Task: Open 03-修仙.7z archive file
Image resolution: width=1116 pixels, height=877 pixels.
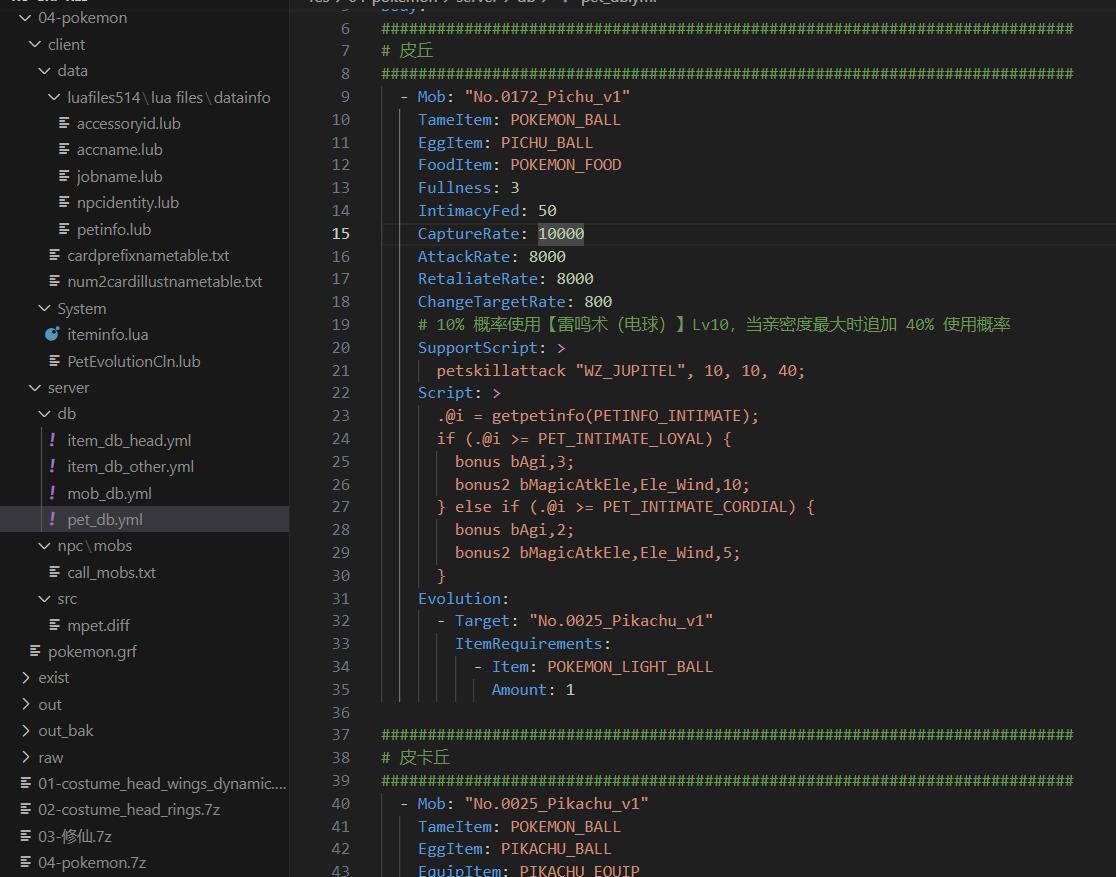Action: [x=75, y=836]
